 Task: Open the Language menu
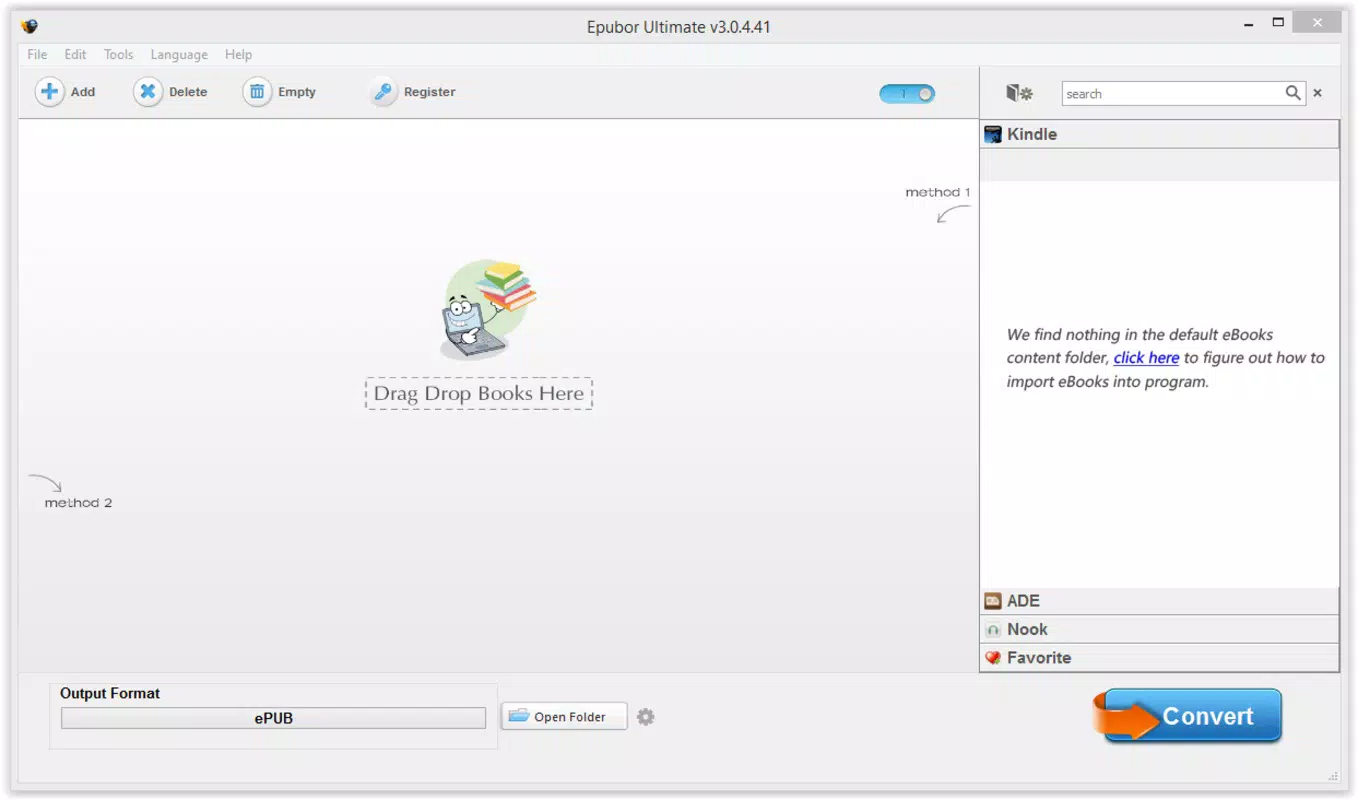[179, 55]
